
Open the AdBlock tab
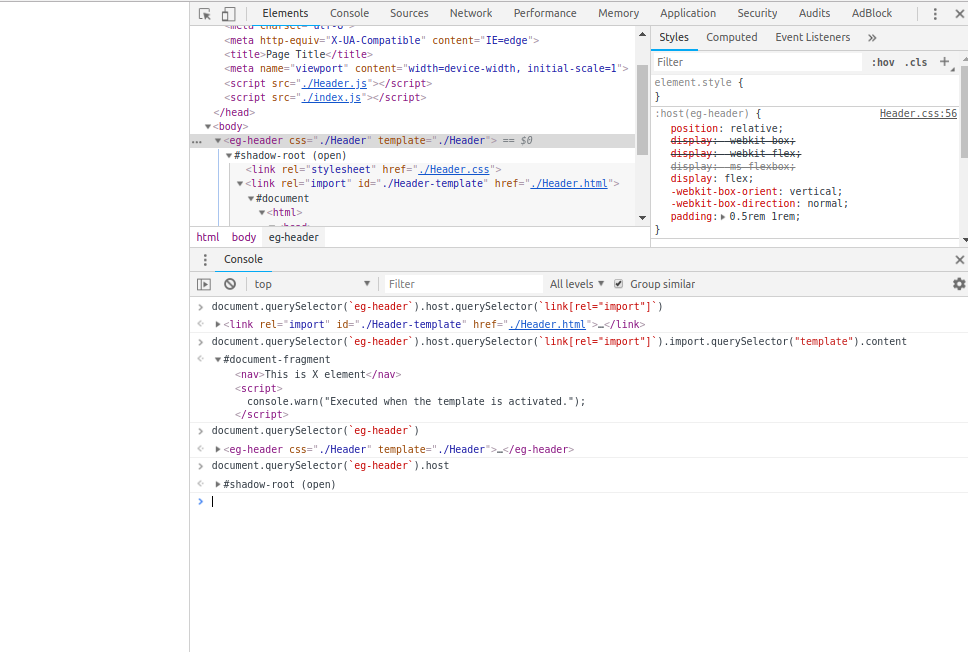click(x=872, y=13)
